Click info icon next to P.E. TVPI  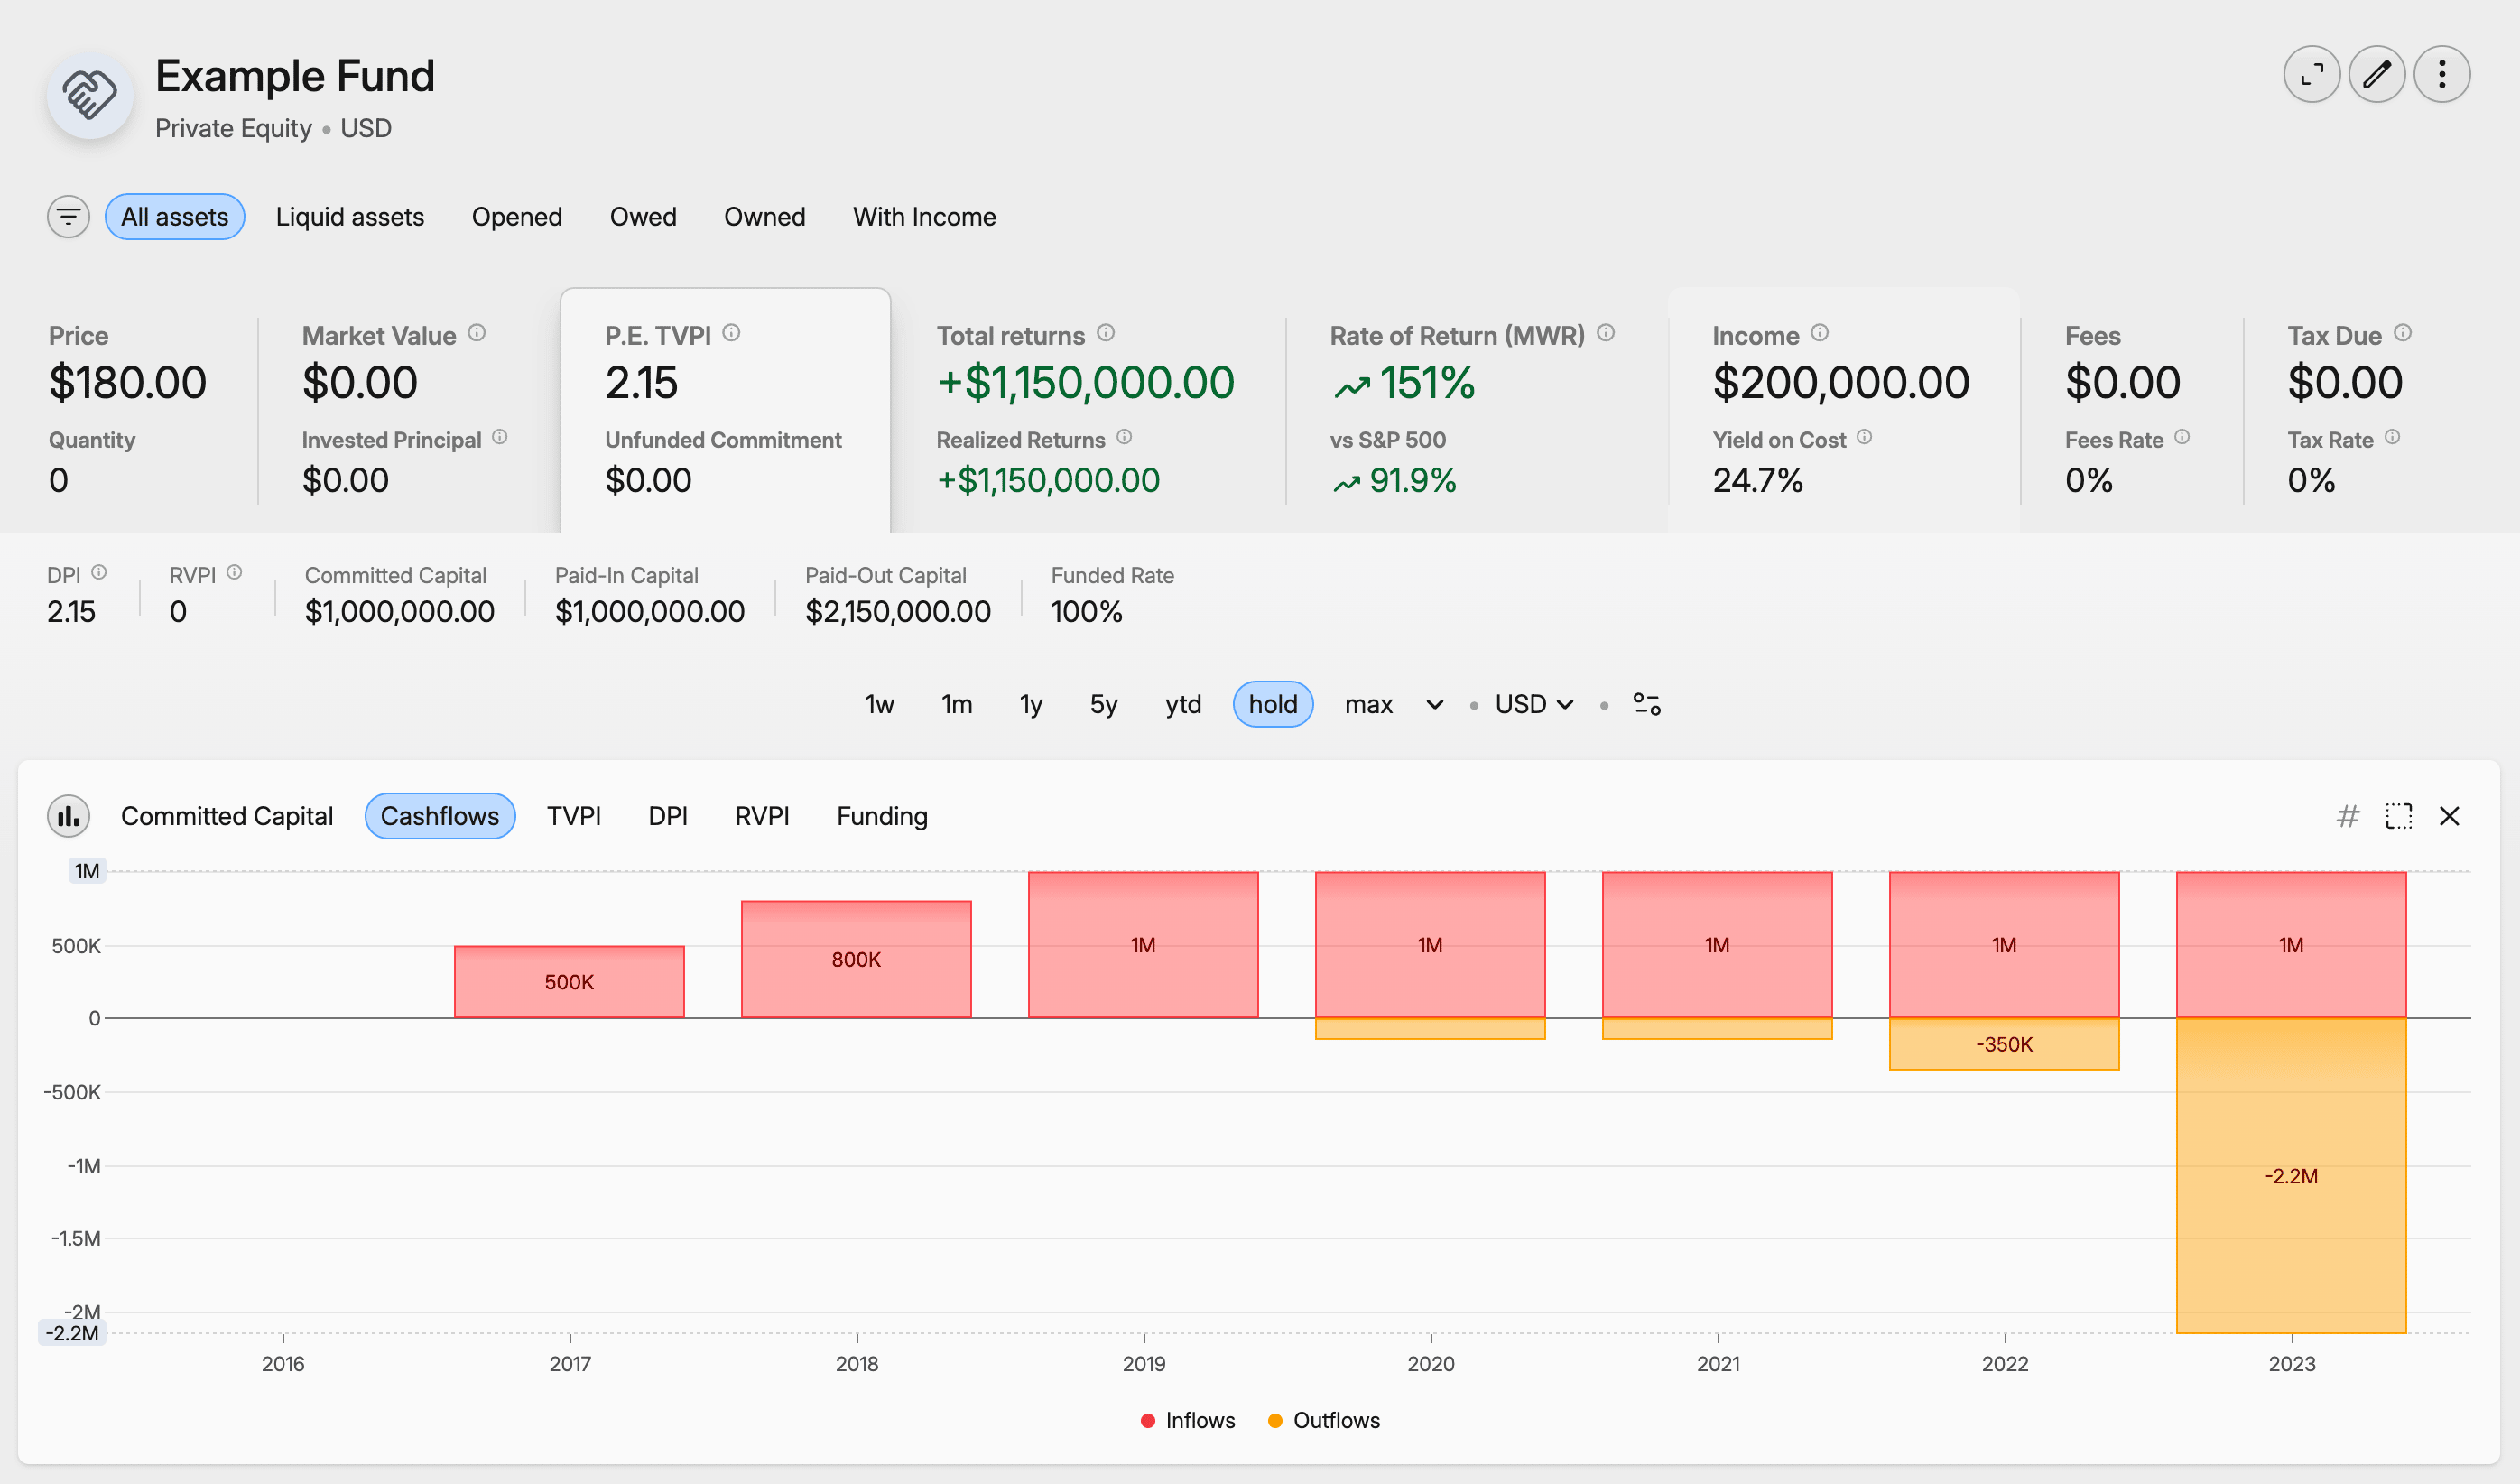click(x=731, y=333)
